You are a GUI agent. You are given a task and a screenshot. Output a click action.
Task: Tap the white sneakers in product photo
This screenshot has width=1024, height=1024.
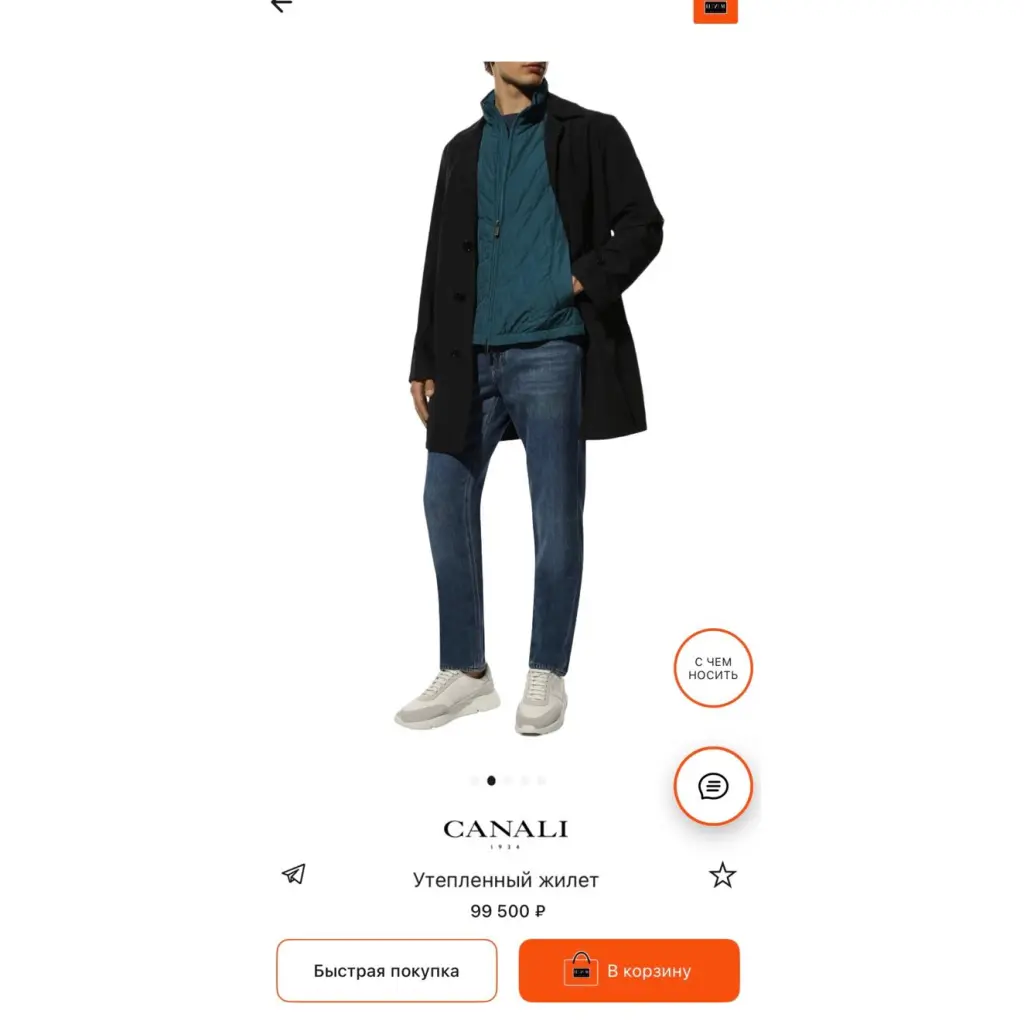482,699
